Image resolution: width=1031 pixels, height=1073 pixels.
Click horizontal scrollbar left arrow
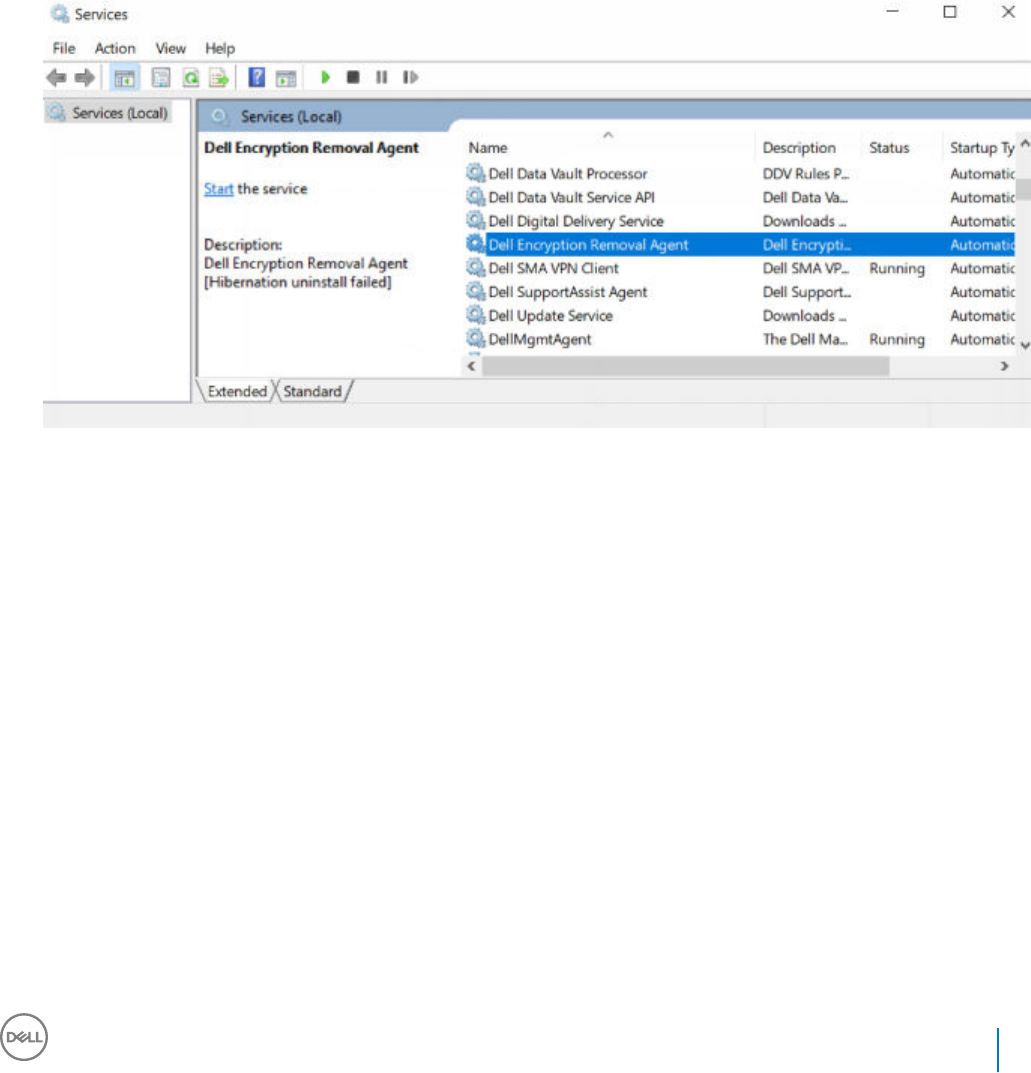click(x=471, y=366)
